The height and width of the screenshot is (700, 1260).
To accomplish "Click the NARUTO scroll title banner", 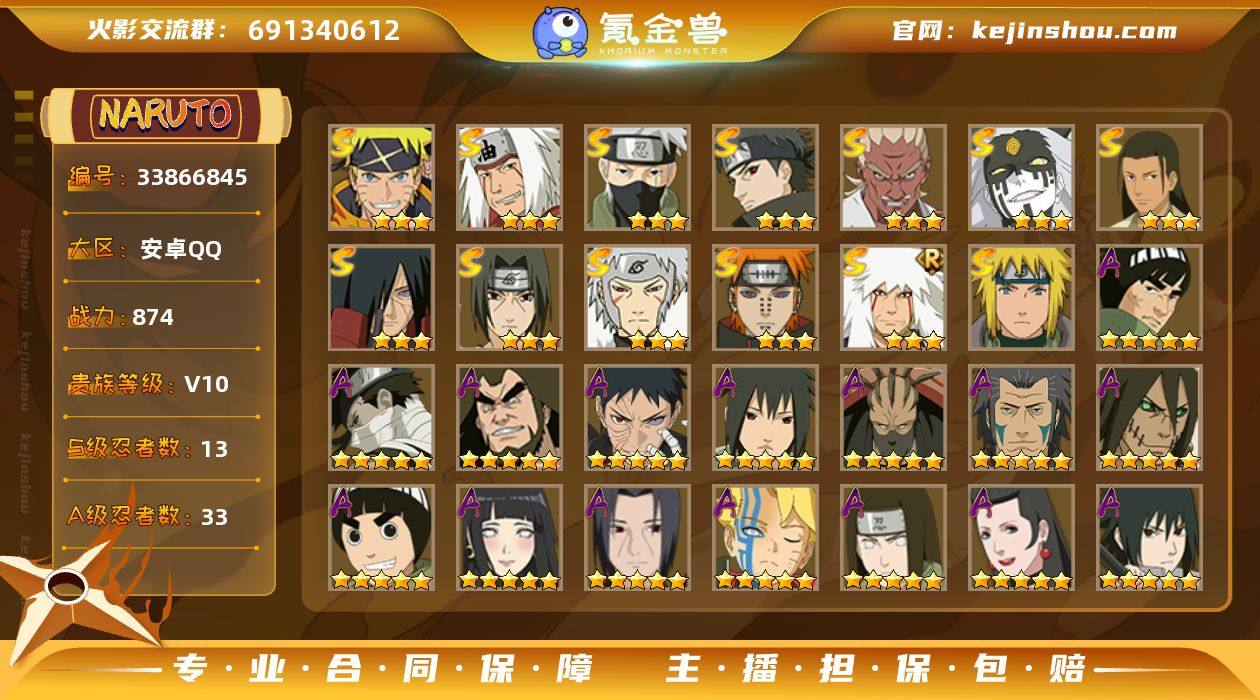I will [165, 116].
